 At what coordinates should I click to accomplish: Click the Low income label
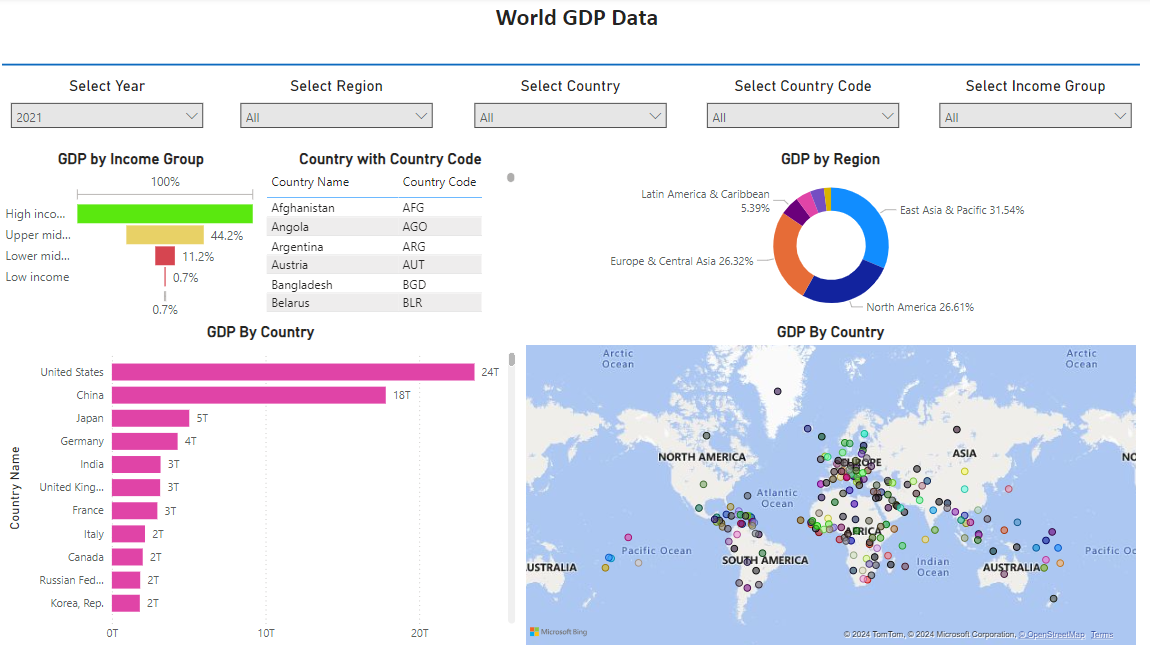(x=37, y=276)
